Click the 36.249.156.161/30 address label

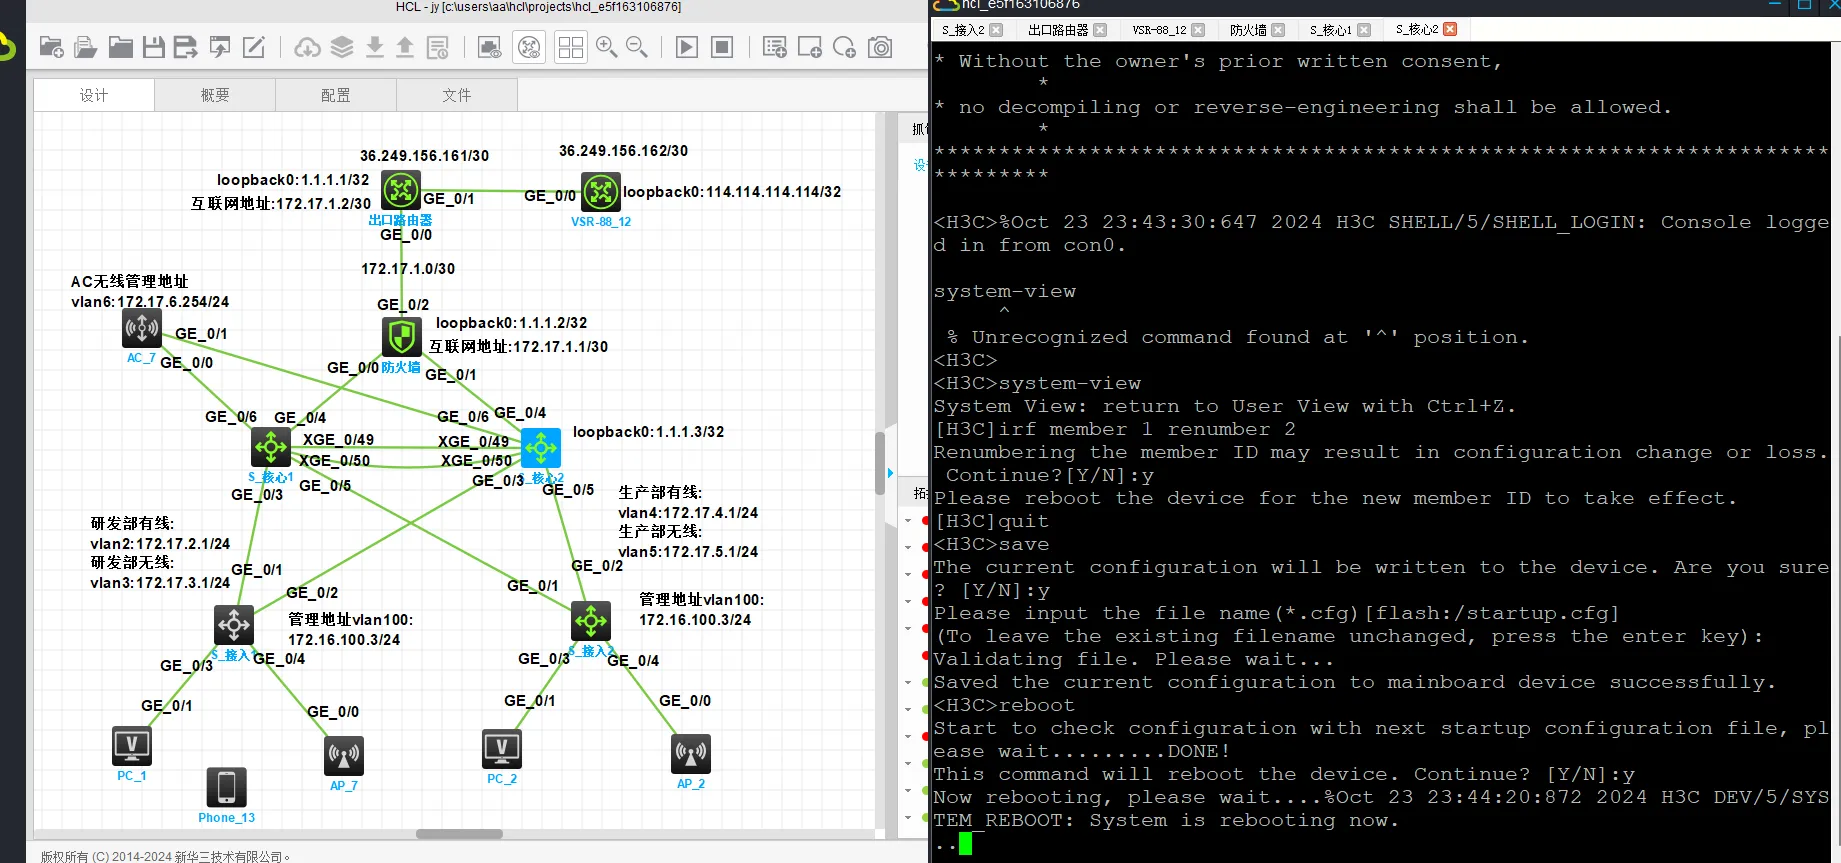coord(425,156)
